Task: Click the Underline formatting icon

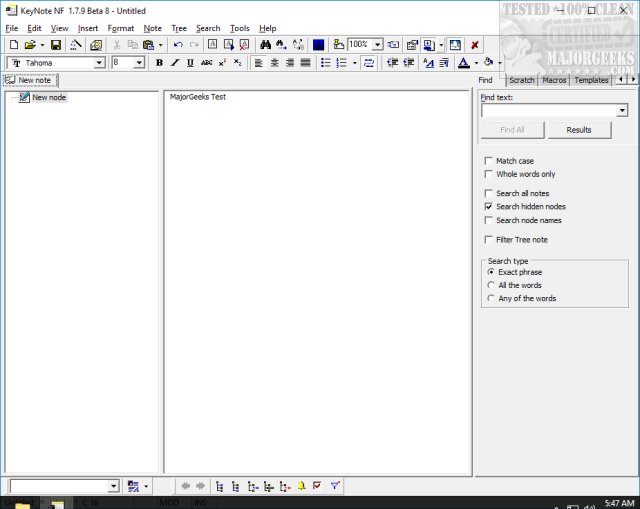Action: click(190, 63)
